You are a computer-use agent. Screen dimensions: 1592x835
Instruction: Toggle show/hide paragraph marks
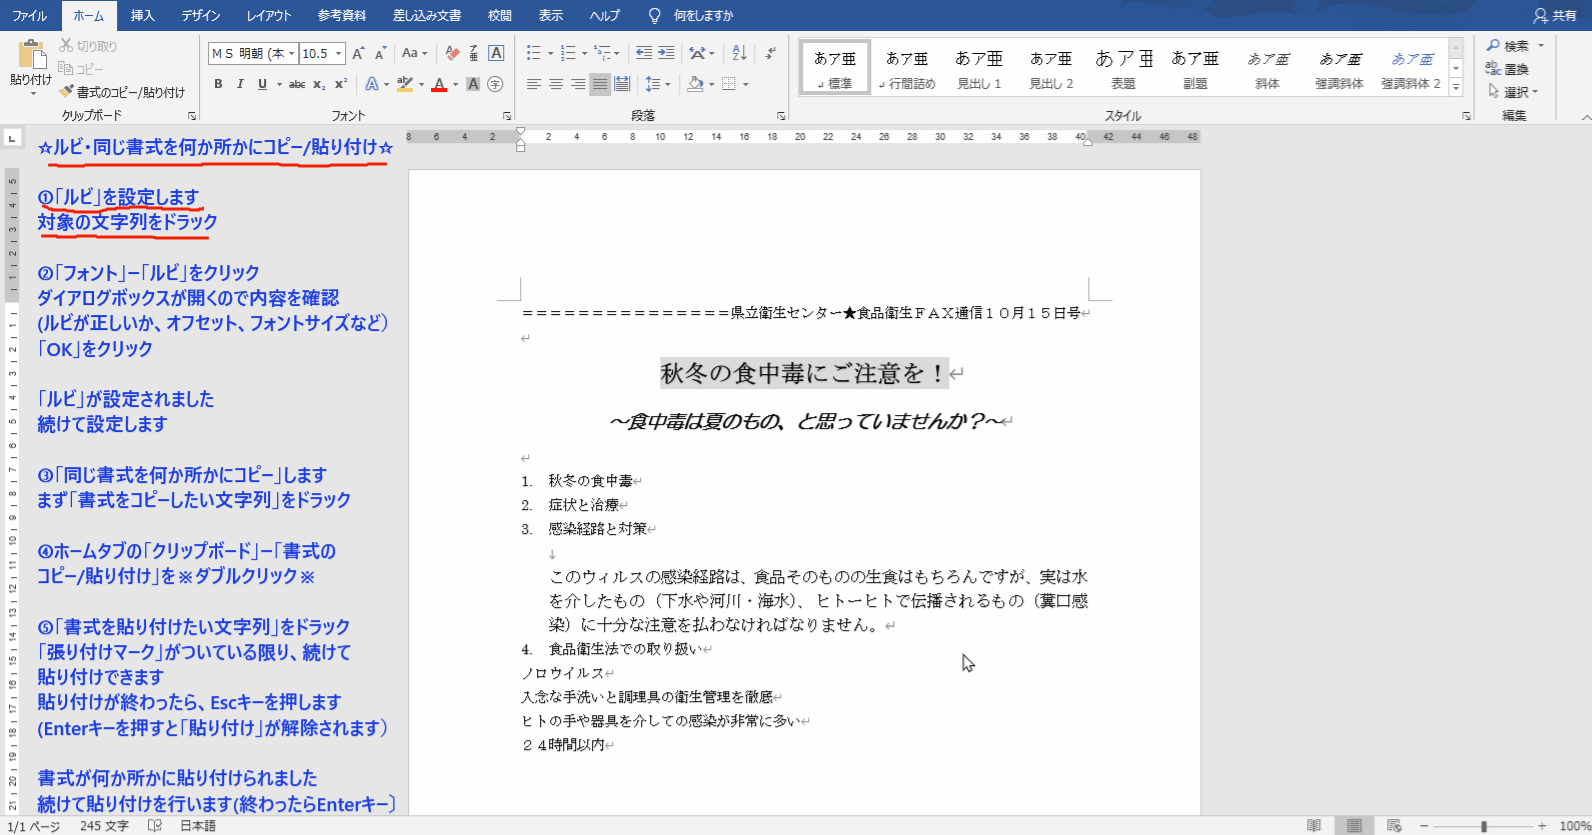click(x=770, y=53)
